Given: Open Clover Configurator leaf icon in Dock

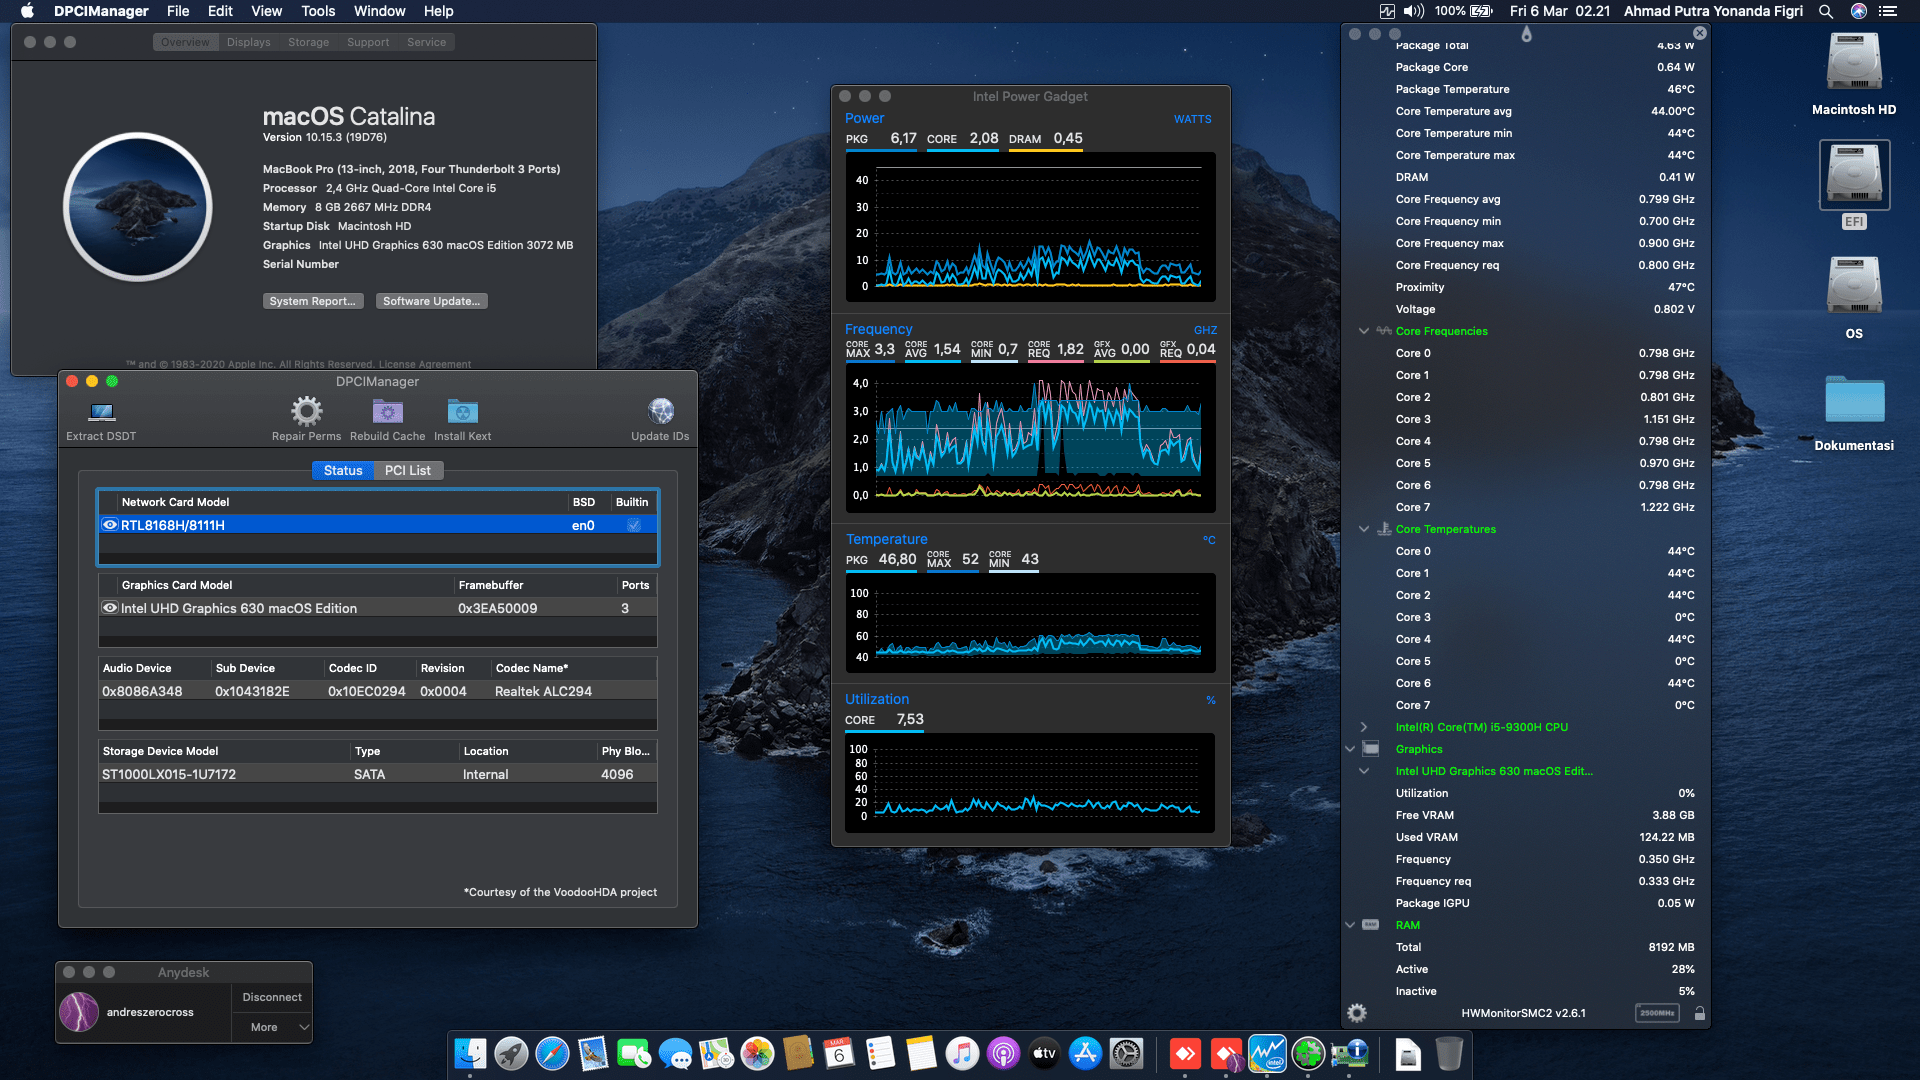Looking at the screenshot, I should 1308,1053.
